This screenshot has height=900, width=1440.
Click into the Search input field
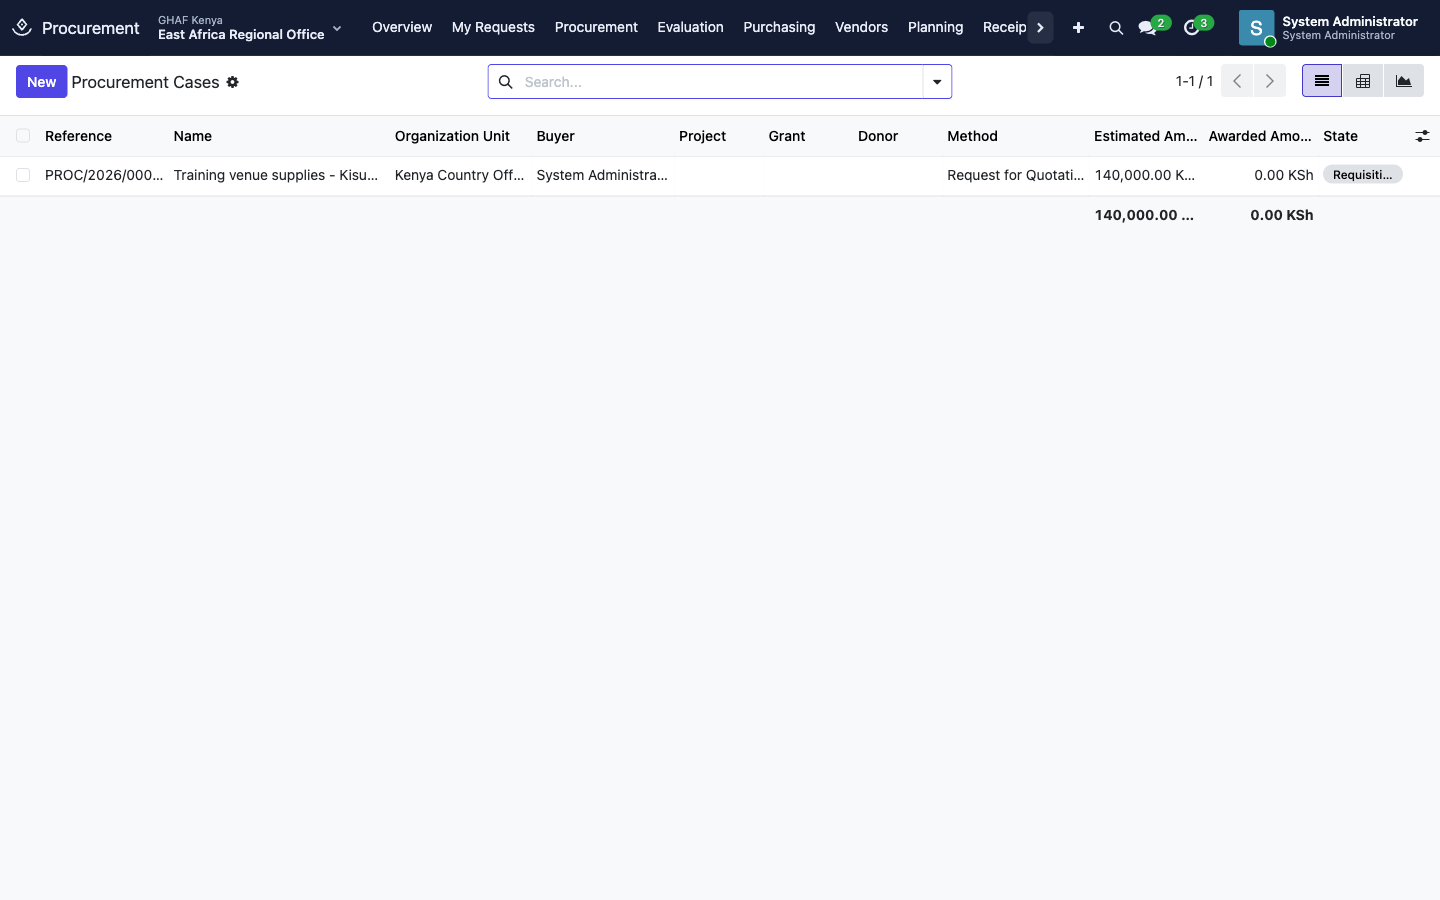pos(720,82)
